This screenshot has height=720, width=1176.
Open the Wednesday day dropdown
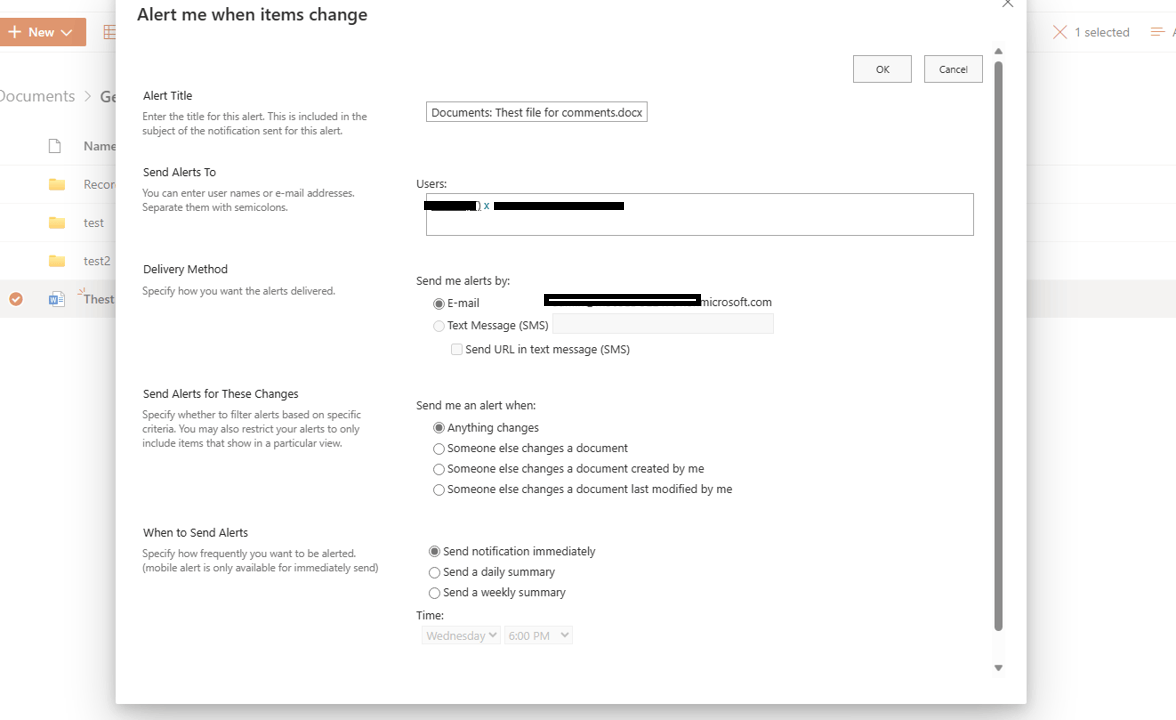[x=460, y=635]
